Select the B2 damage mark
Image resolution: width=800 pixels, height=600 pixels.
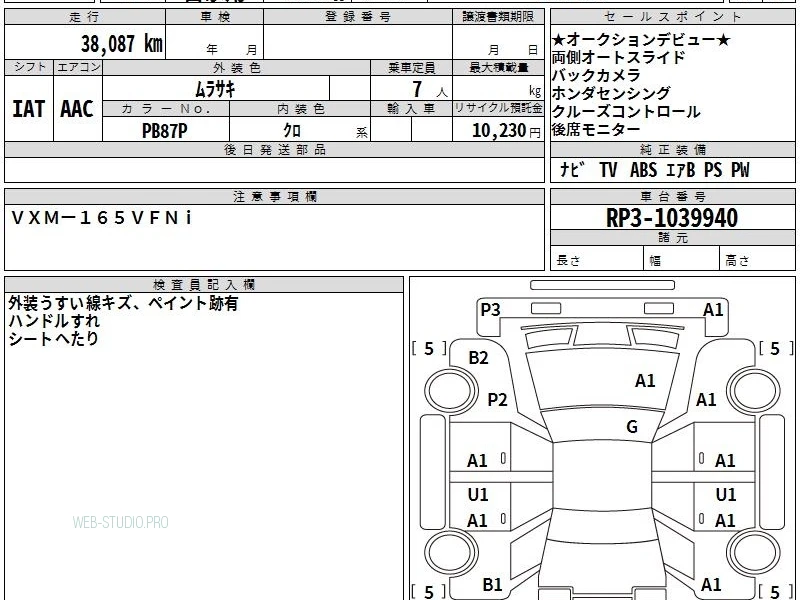click(479, 358)
